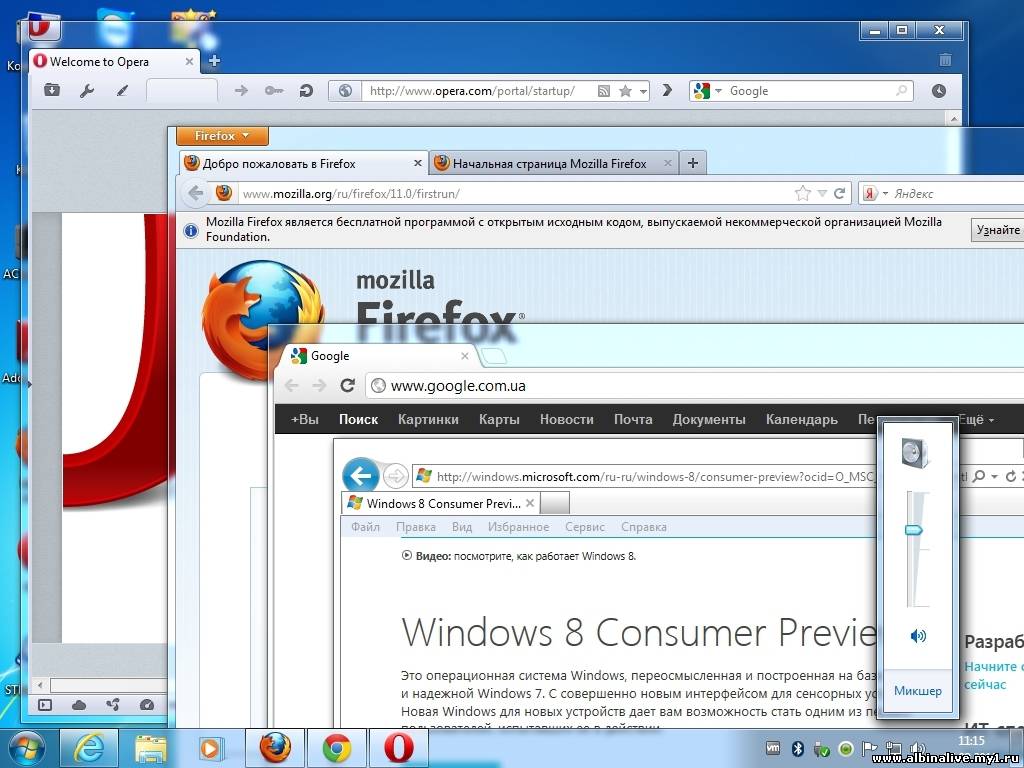The image size is (1024, 768).
Task: Select the Добро пожаловать в Firefox tab
Action: click(x=303, y=163)
